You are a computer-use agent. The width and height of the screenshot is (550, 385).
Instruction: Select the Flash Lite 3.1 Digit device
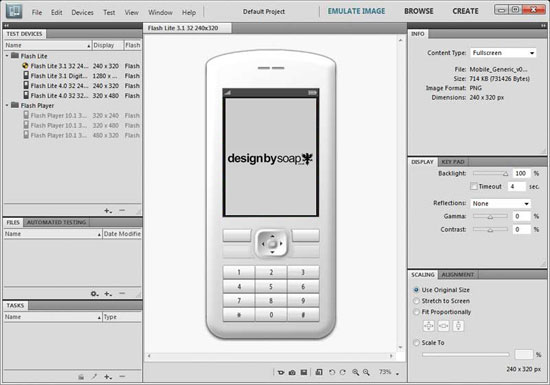(x=73, y=76)
